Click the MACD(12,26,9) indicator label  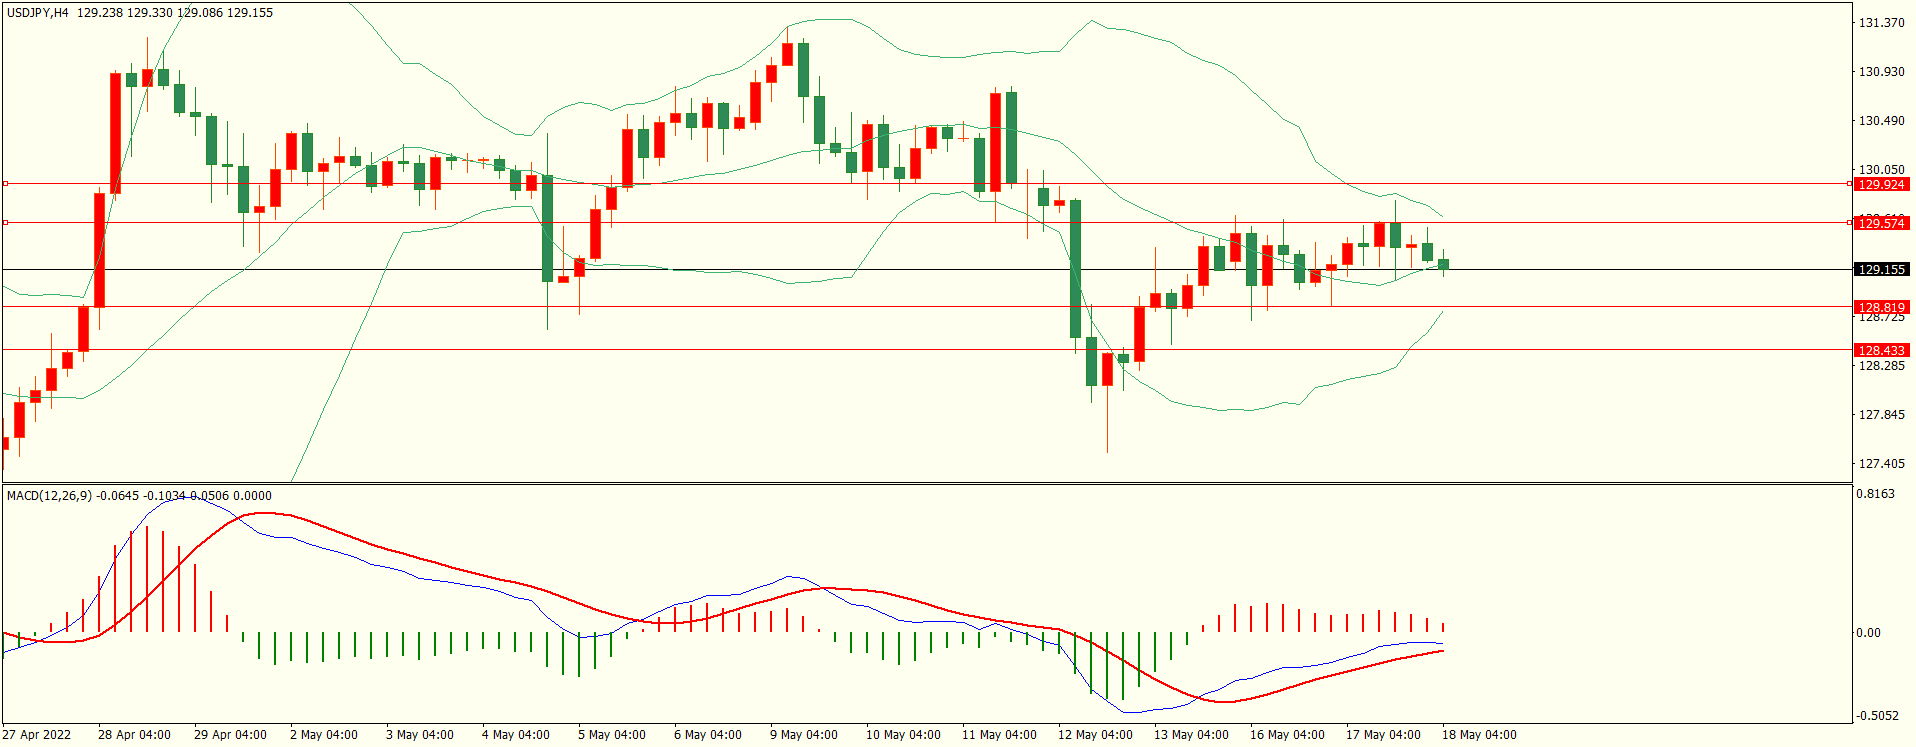[48, 496]
